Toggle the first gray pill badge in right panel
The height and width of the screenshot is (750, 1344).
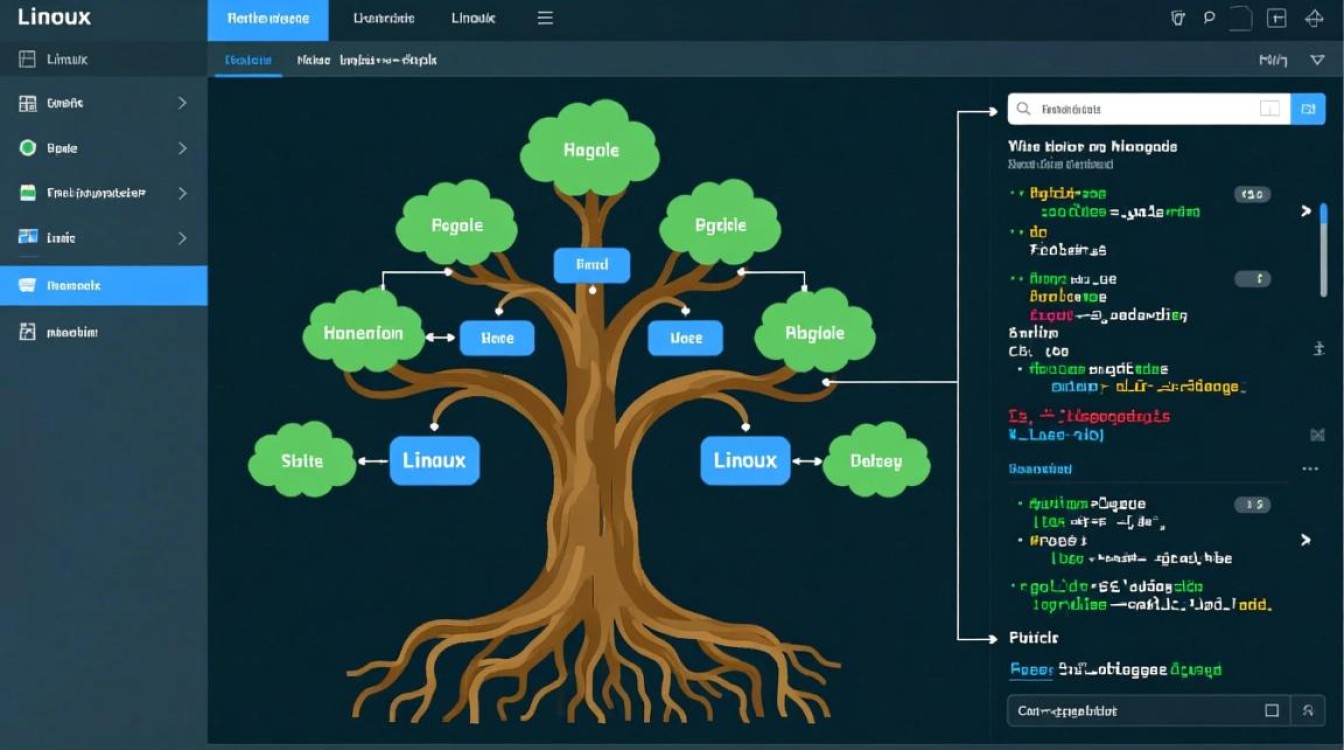tap(1252, 194)
